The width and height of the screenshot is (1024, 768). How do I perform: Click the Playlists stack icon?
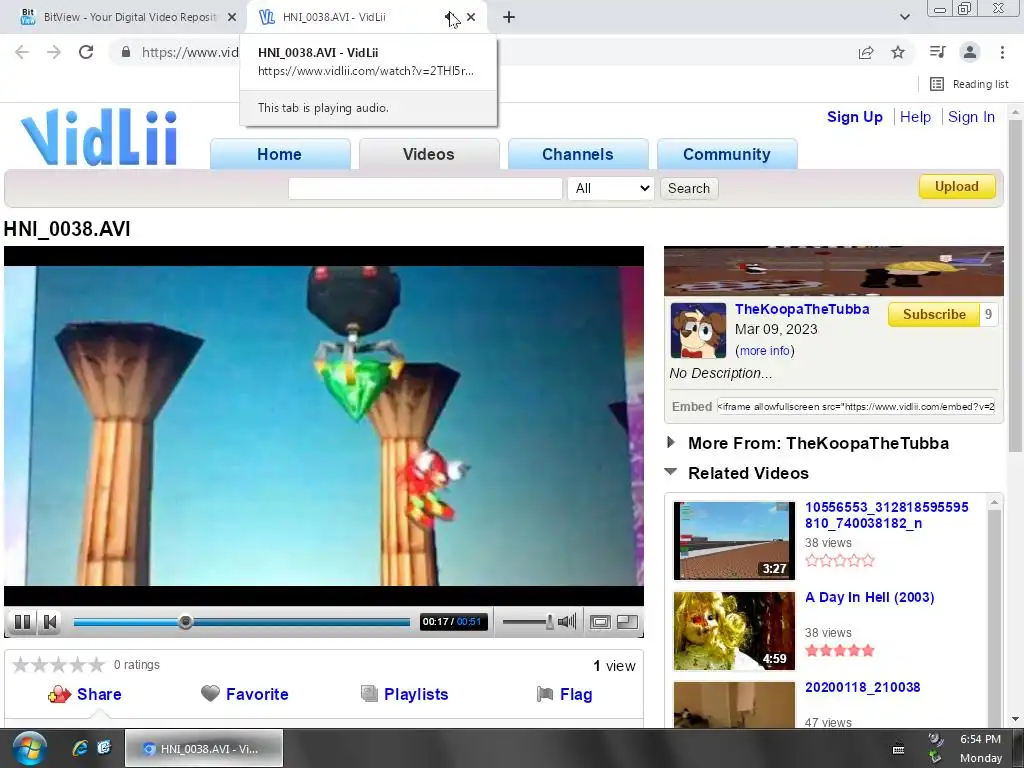click(369, 694)
